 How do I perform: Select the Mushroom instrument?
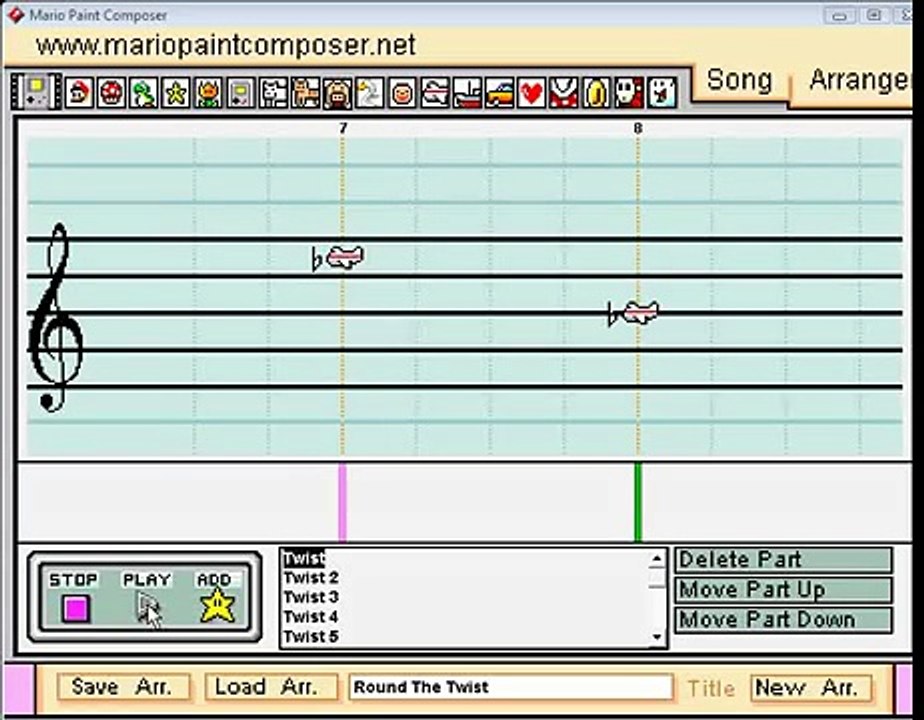[x=111, y=93]
